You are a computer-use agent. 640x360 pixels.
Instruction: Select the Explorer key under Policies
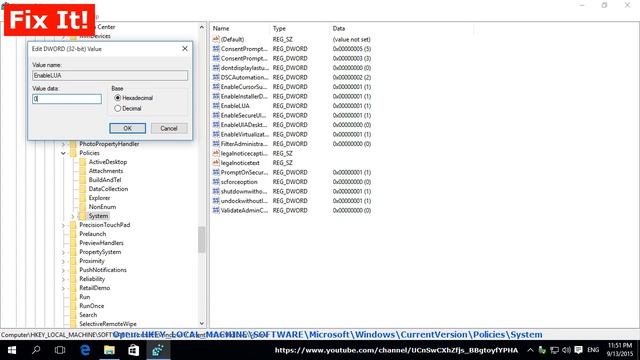pos(100,198)
